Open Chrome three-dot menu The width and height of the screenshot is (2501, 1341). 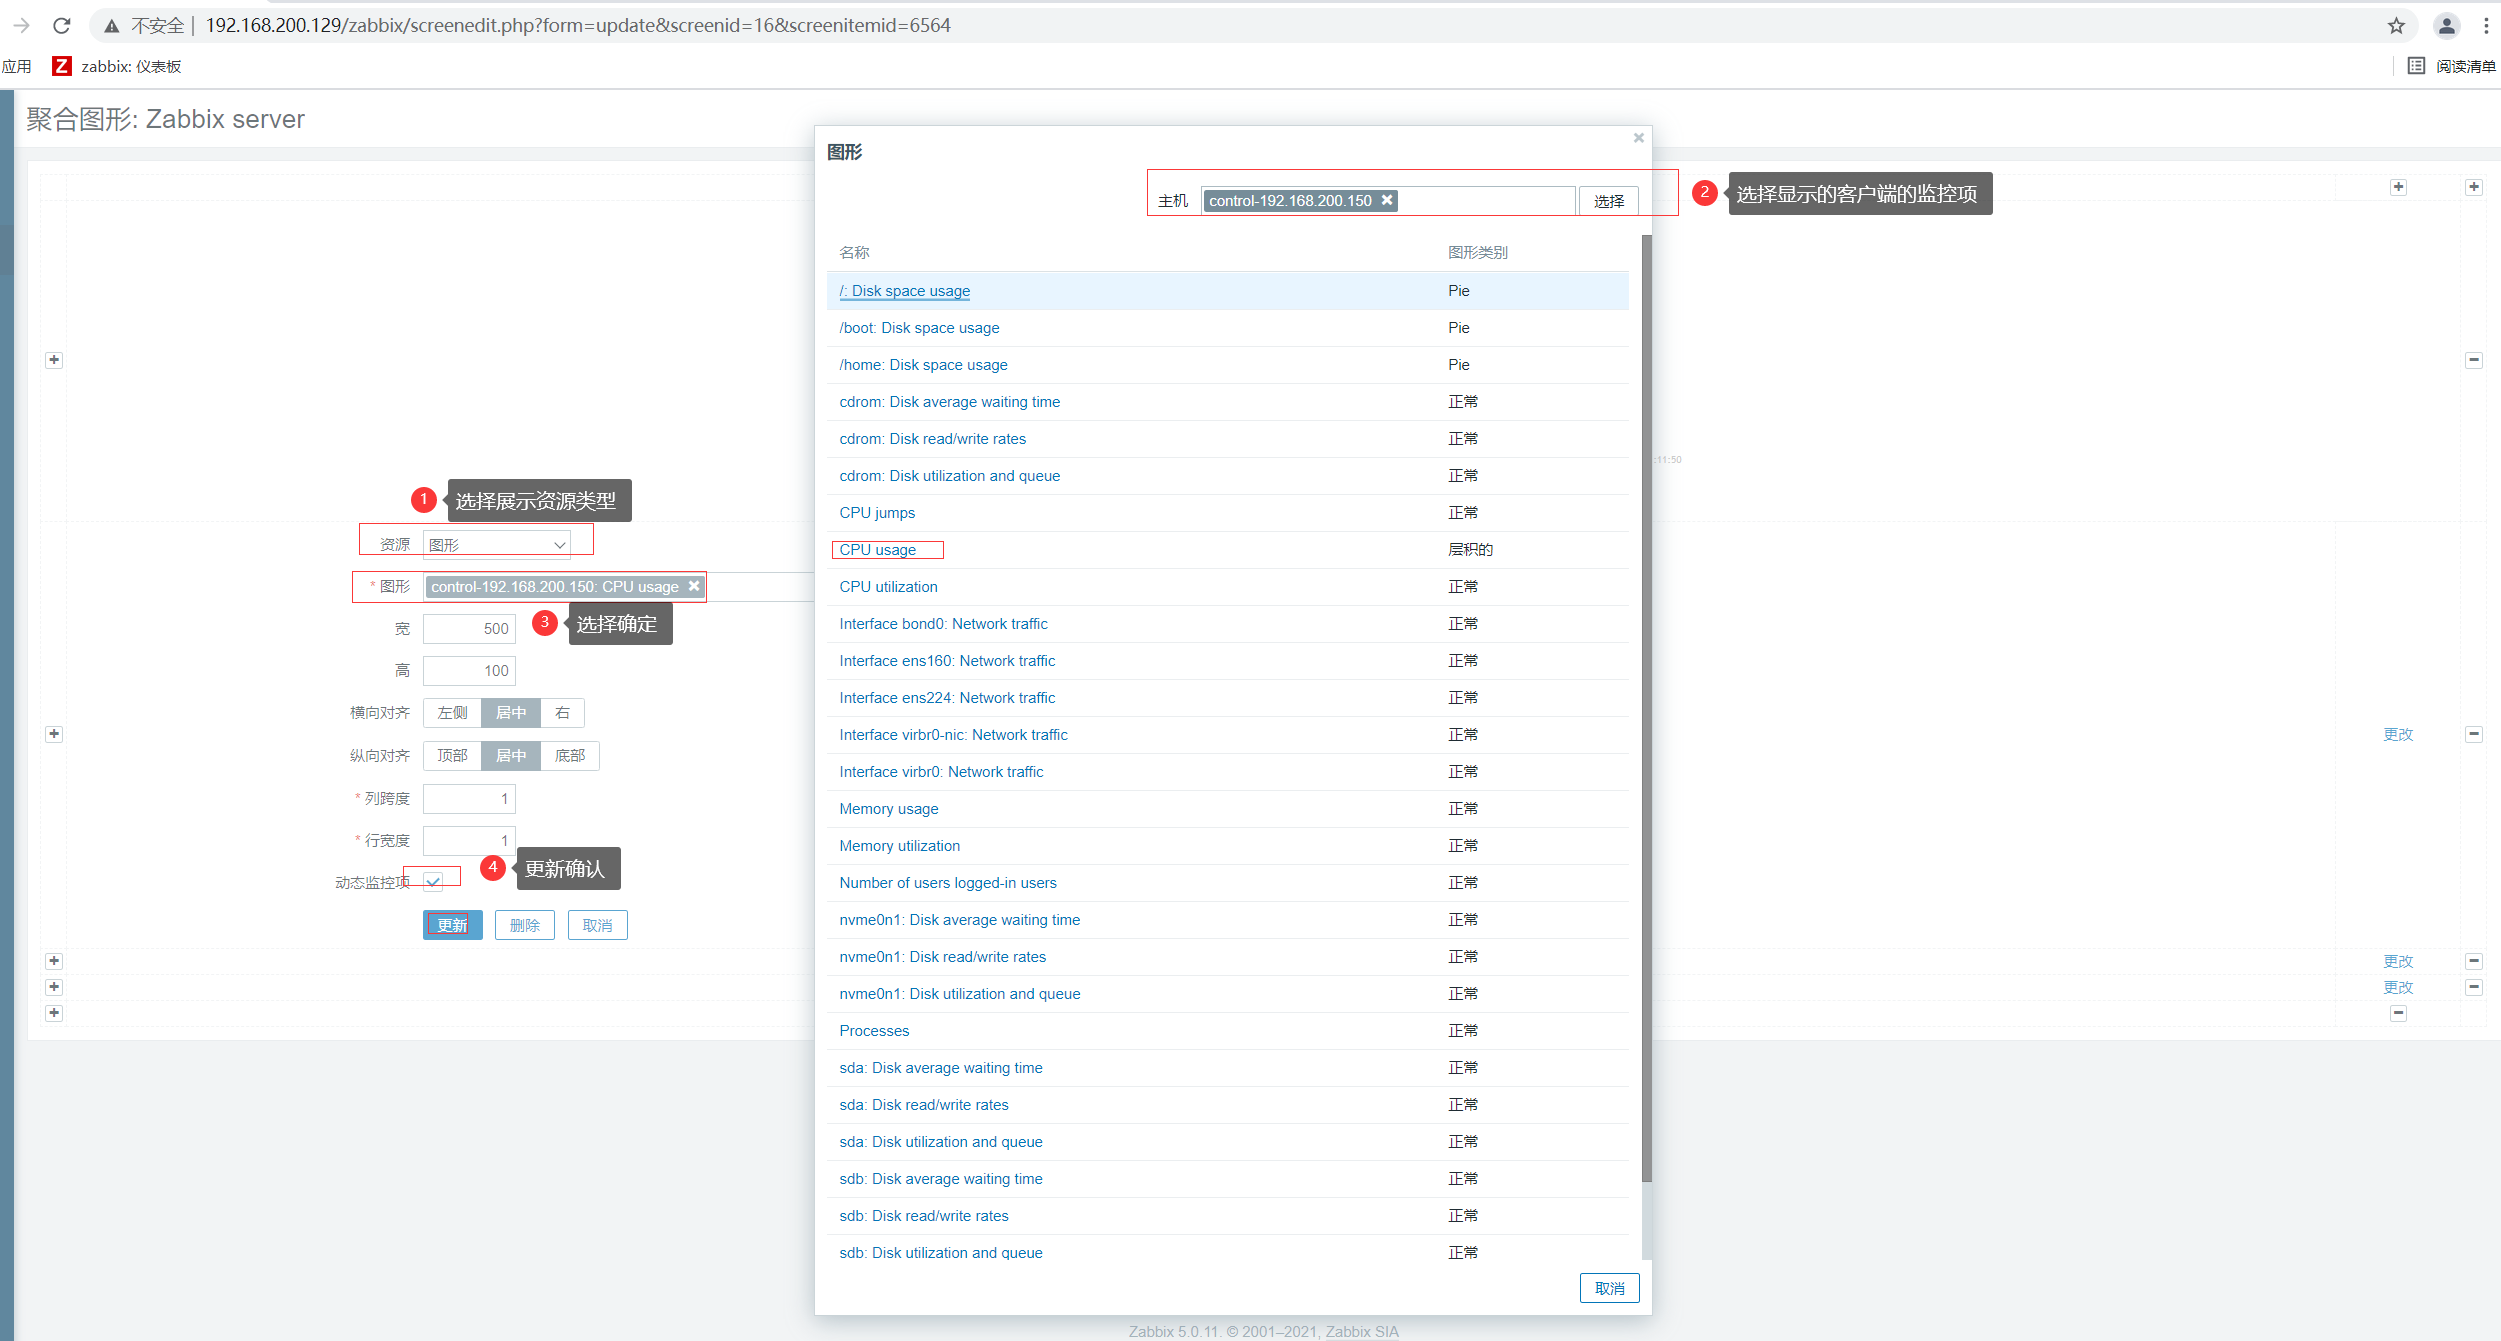(2486, 26)
